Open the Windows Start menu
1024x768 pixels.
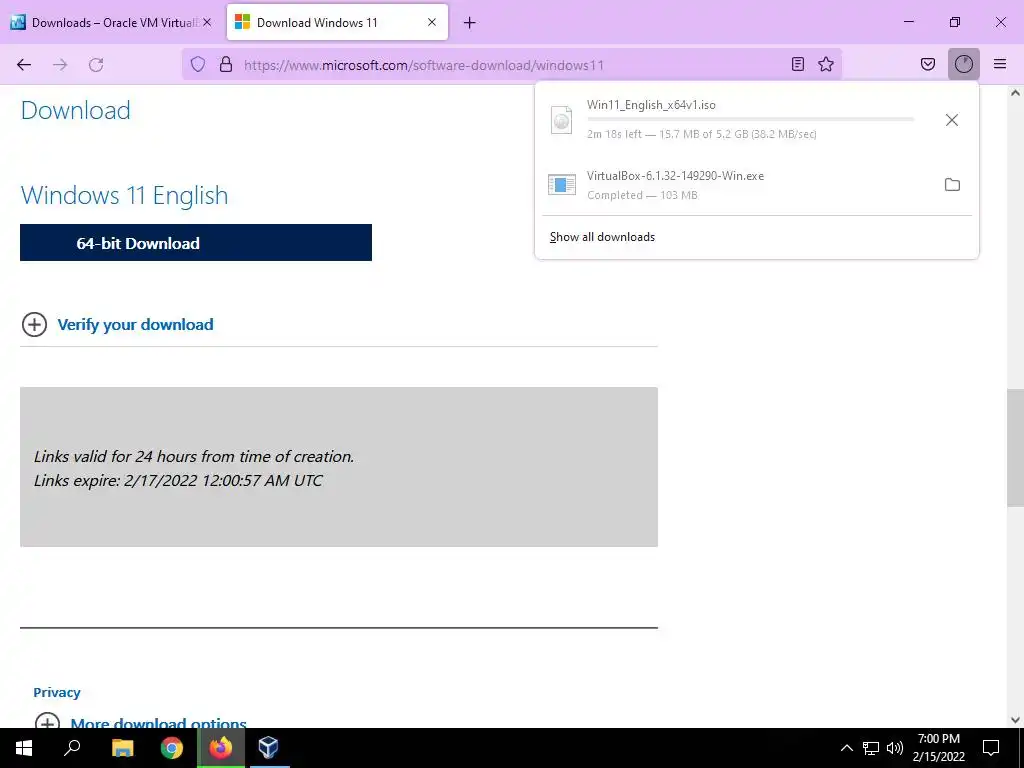click(x=24, y=748)
